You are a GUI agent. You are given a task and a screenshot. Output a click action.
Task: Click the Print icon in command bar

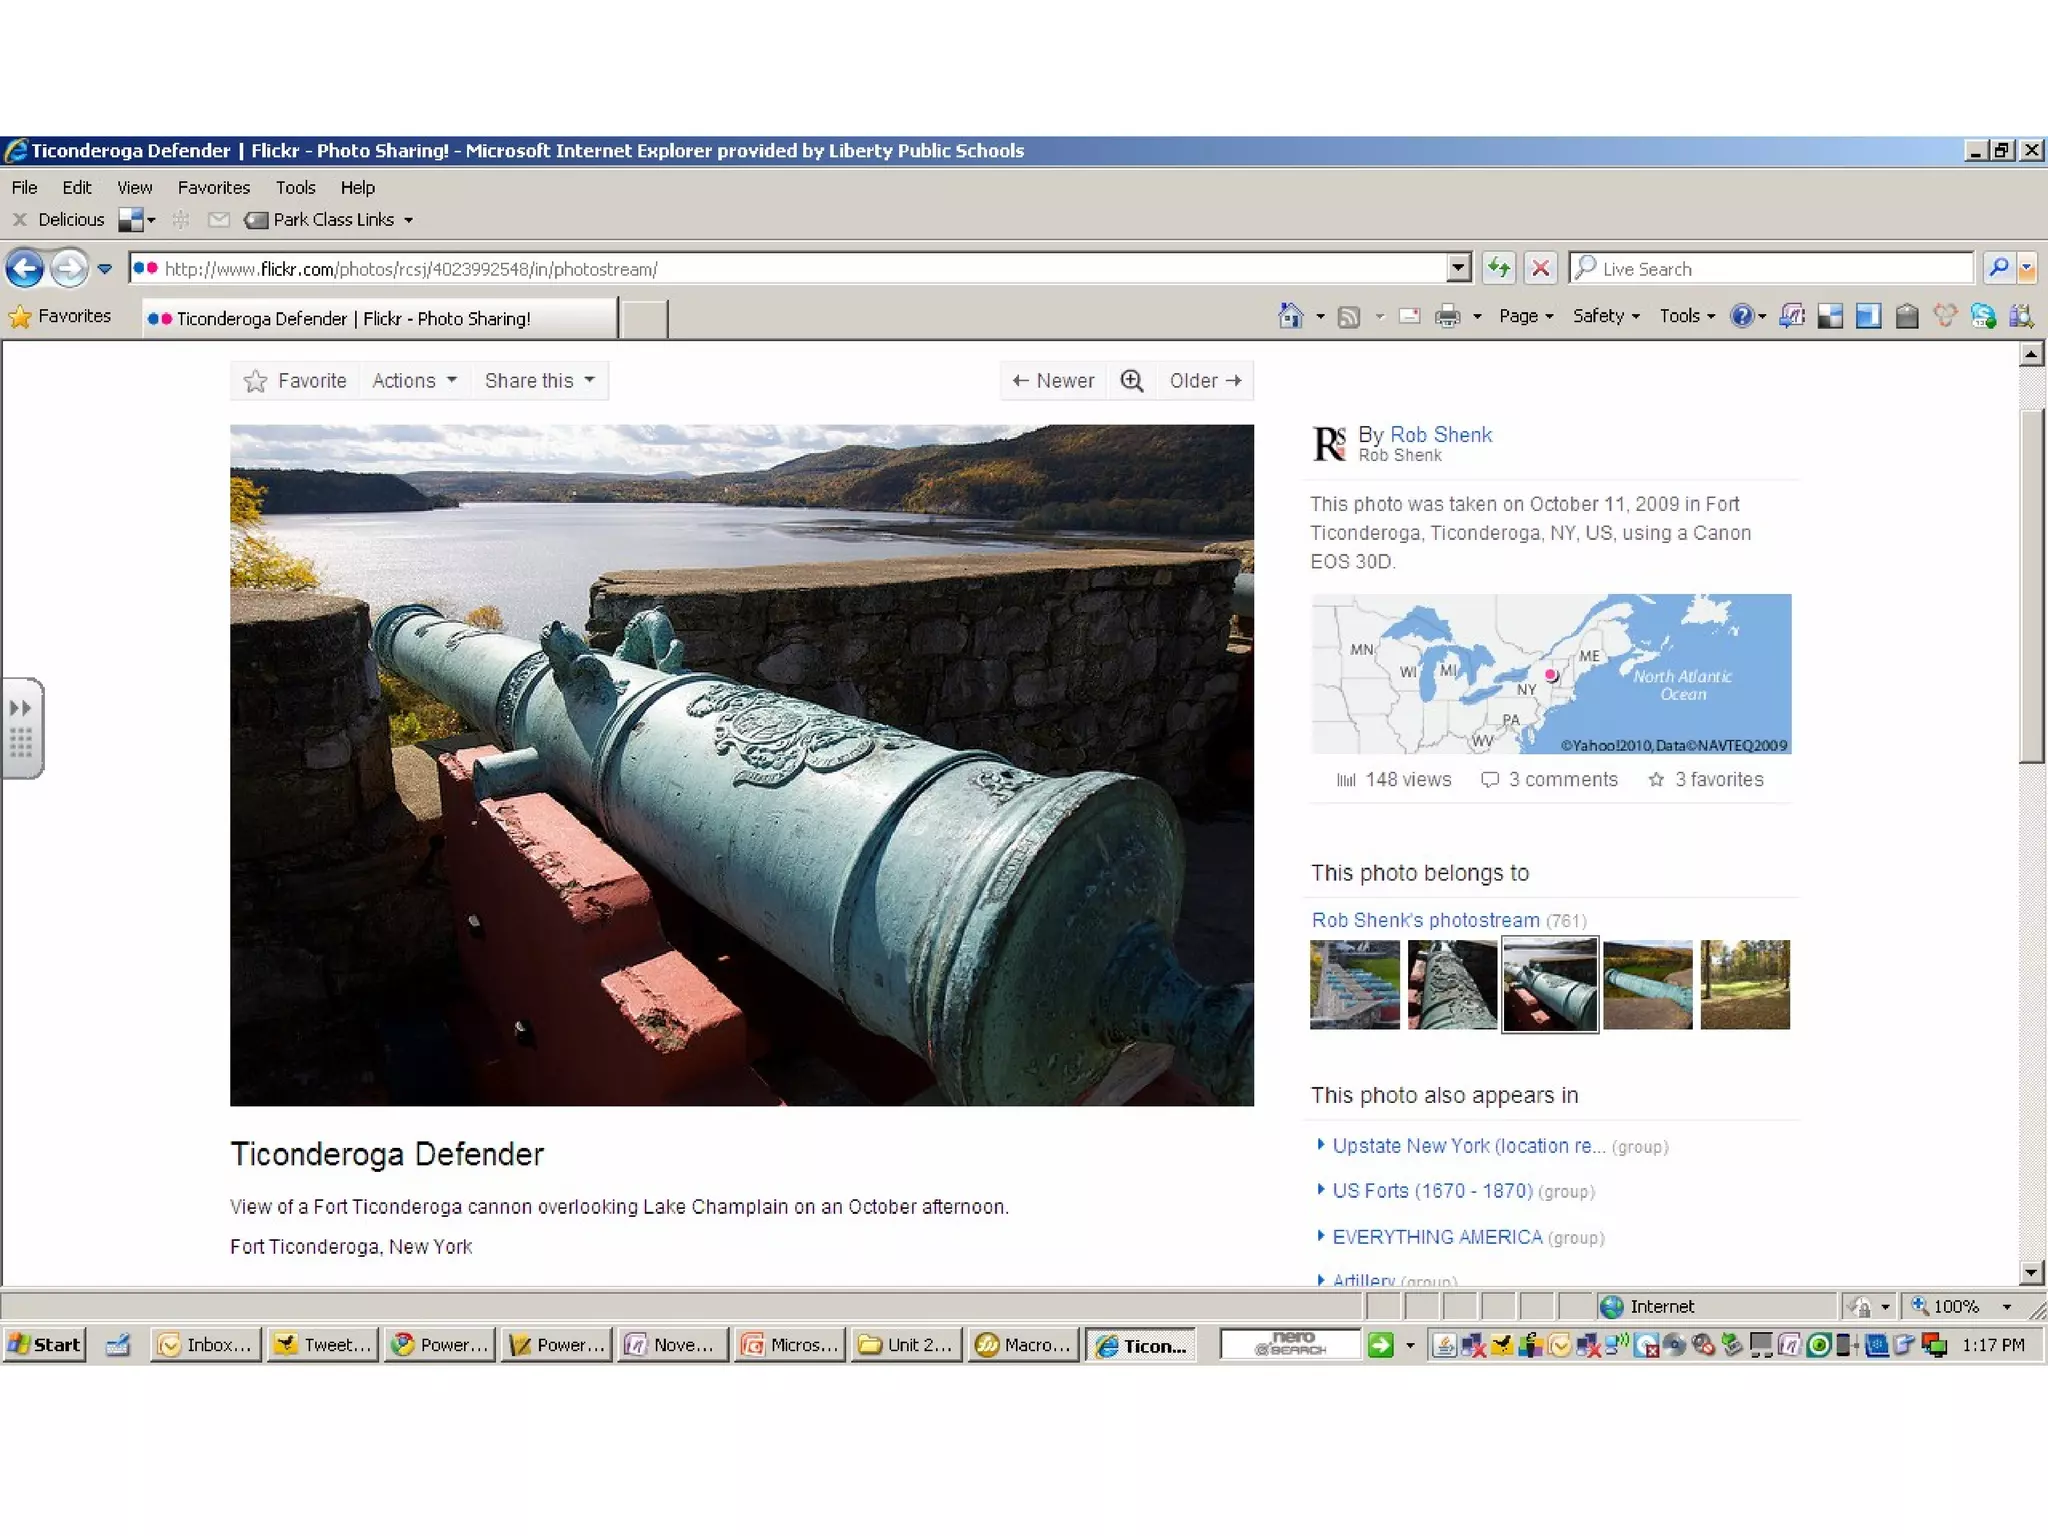[x=1447, y=317]
